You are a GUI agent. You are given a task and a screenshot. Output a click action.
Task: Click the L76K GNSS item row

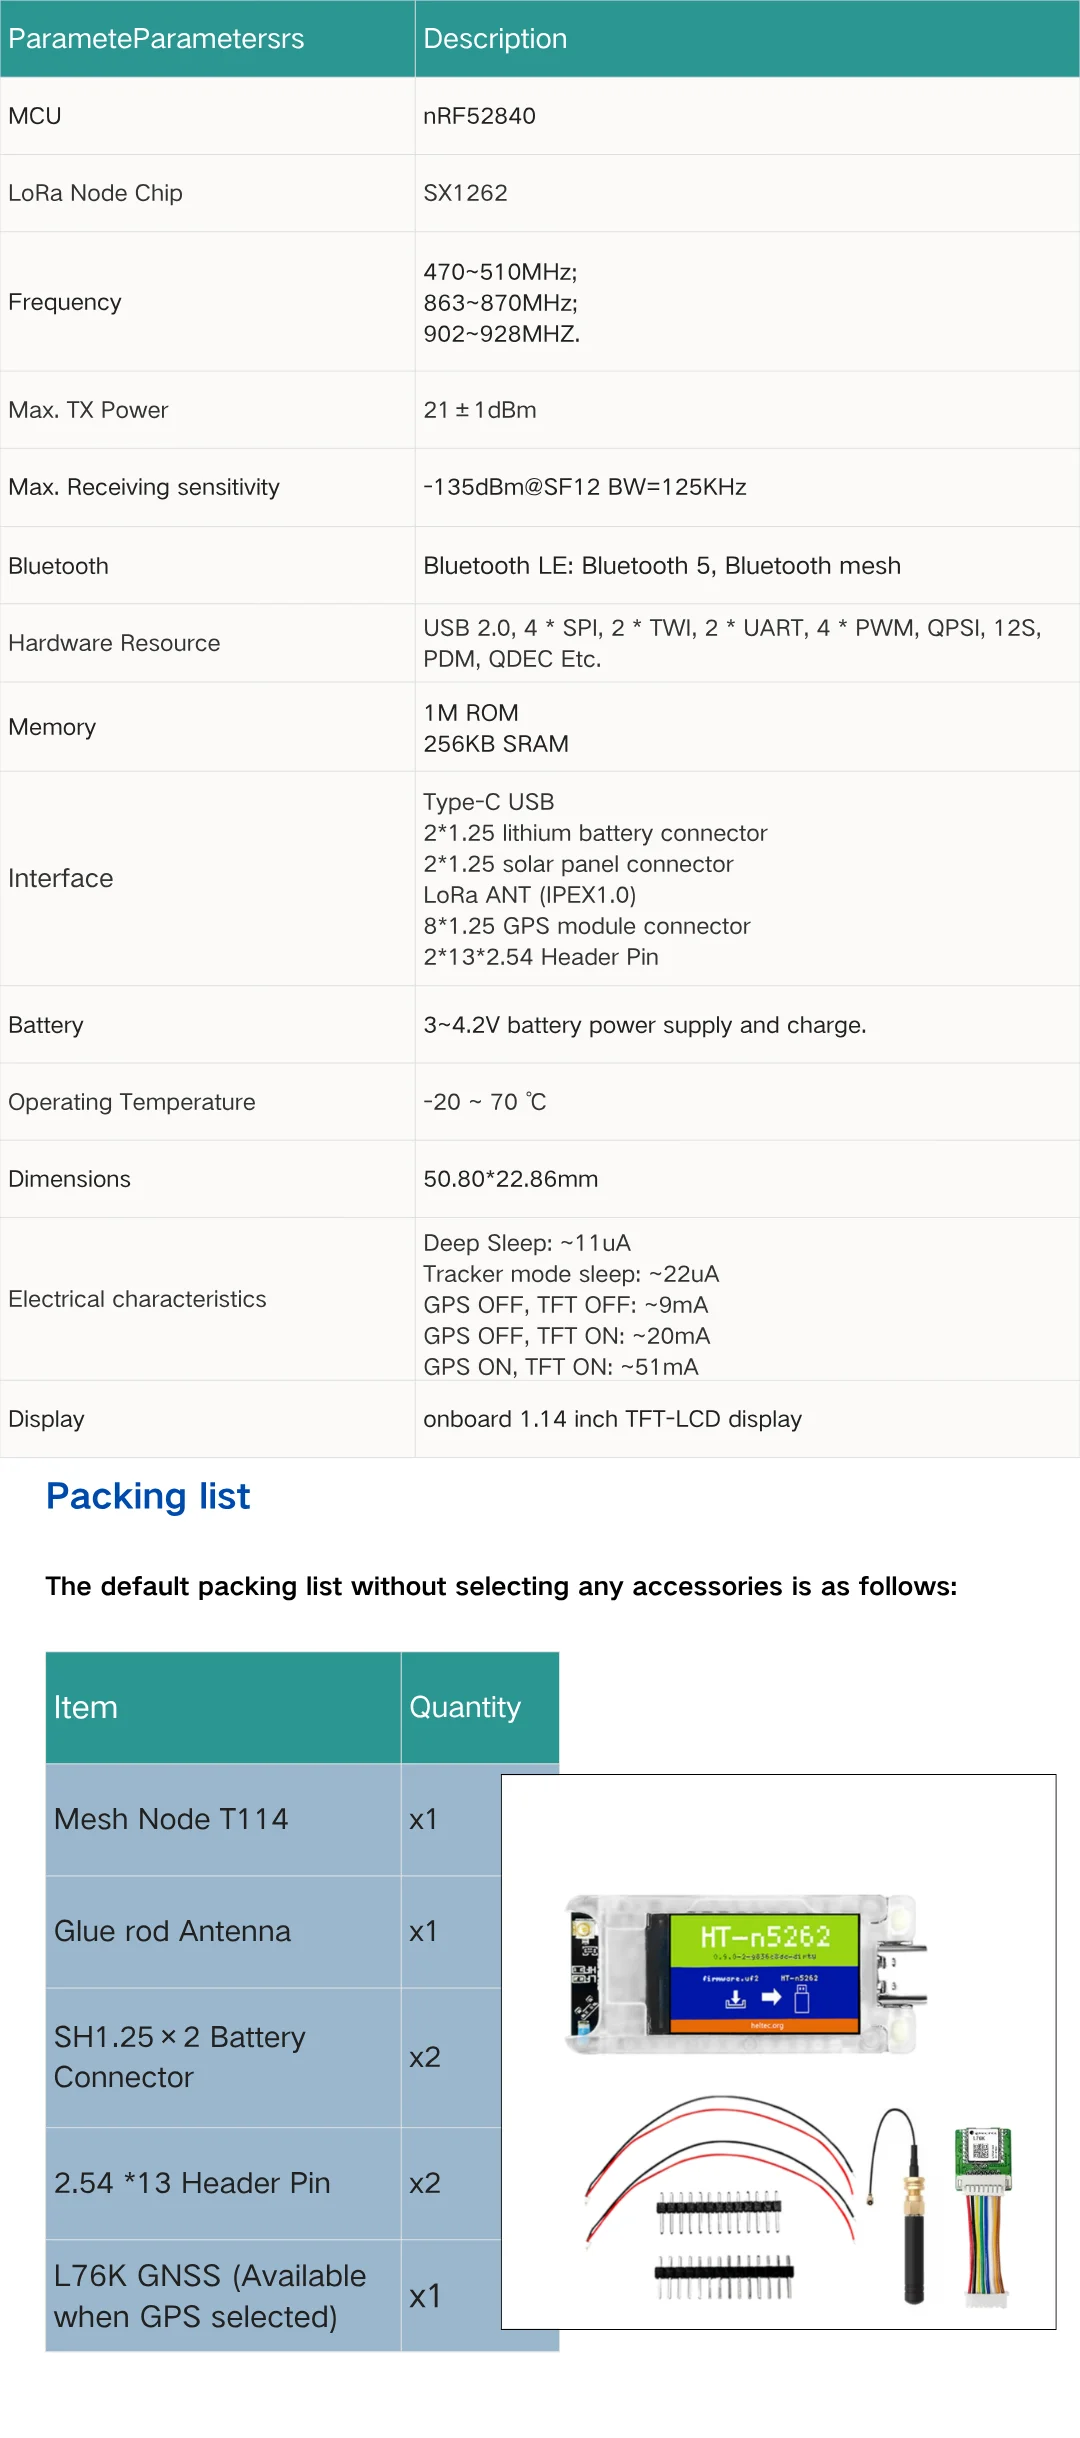tap(273, 2295)
